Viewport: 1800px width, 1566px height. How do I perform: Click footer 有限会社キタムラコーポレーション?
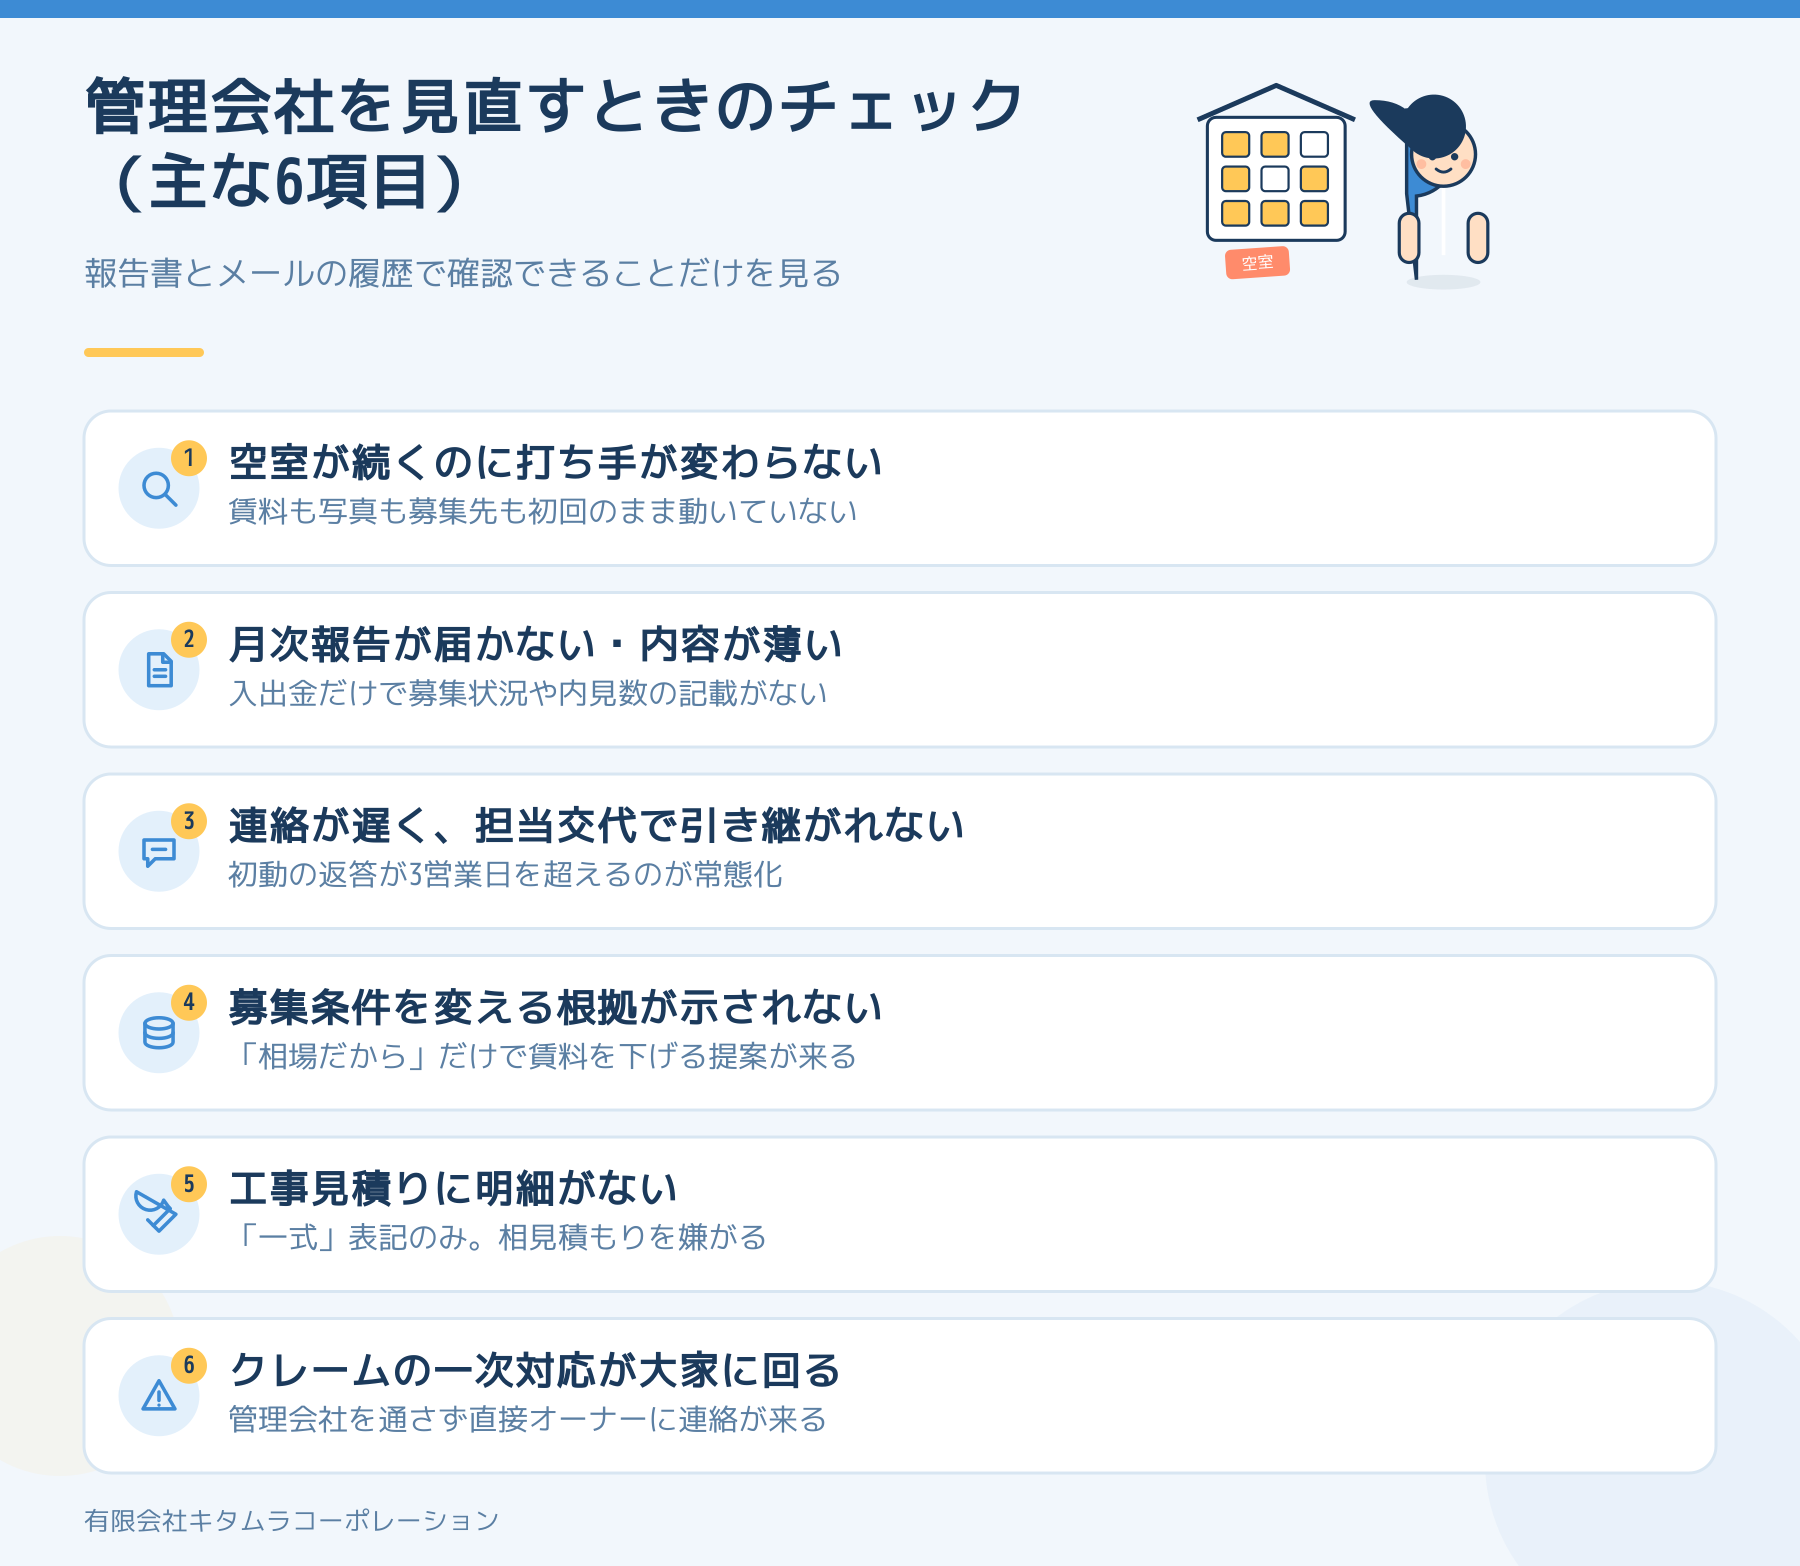pyautogui.click(x=291, y=1520)
